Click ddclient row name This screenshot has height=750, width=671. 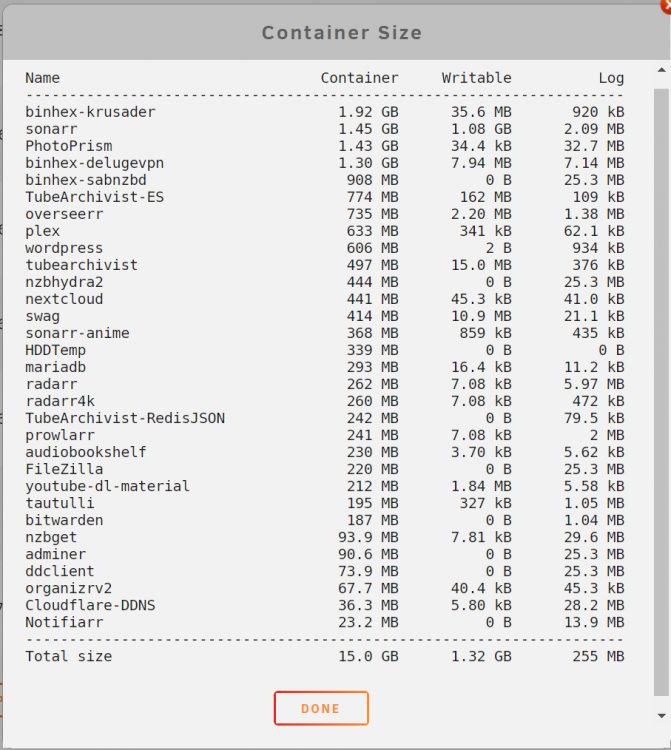(60, 572)
